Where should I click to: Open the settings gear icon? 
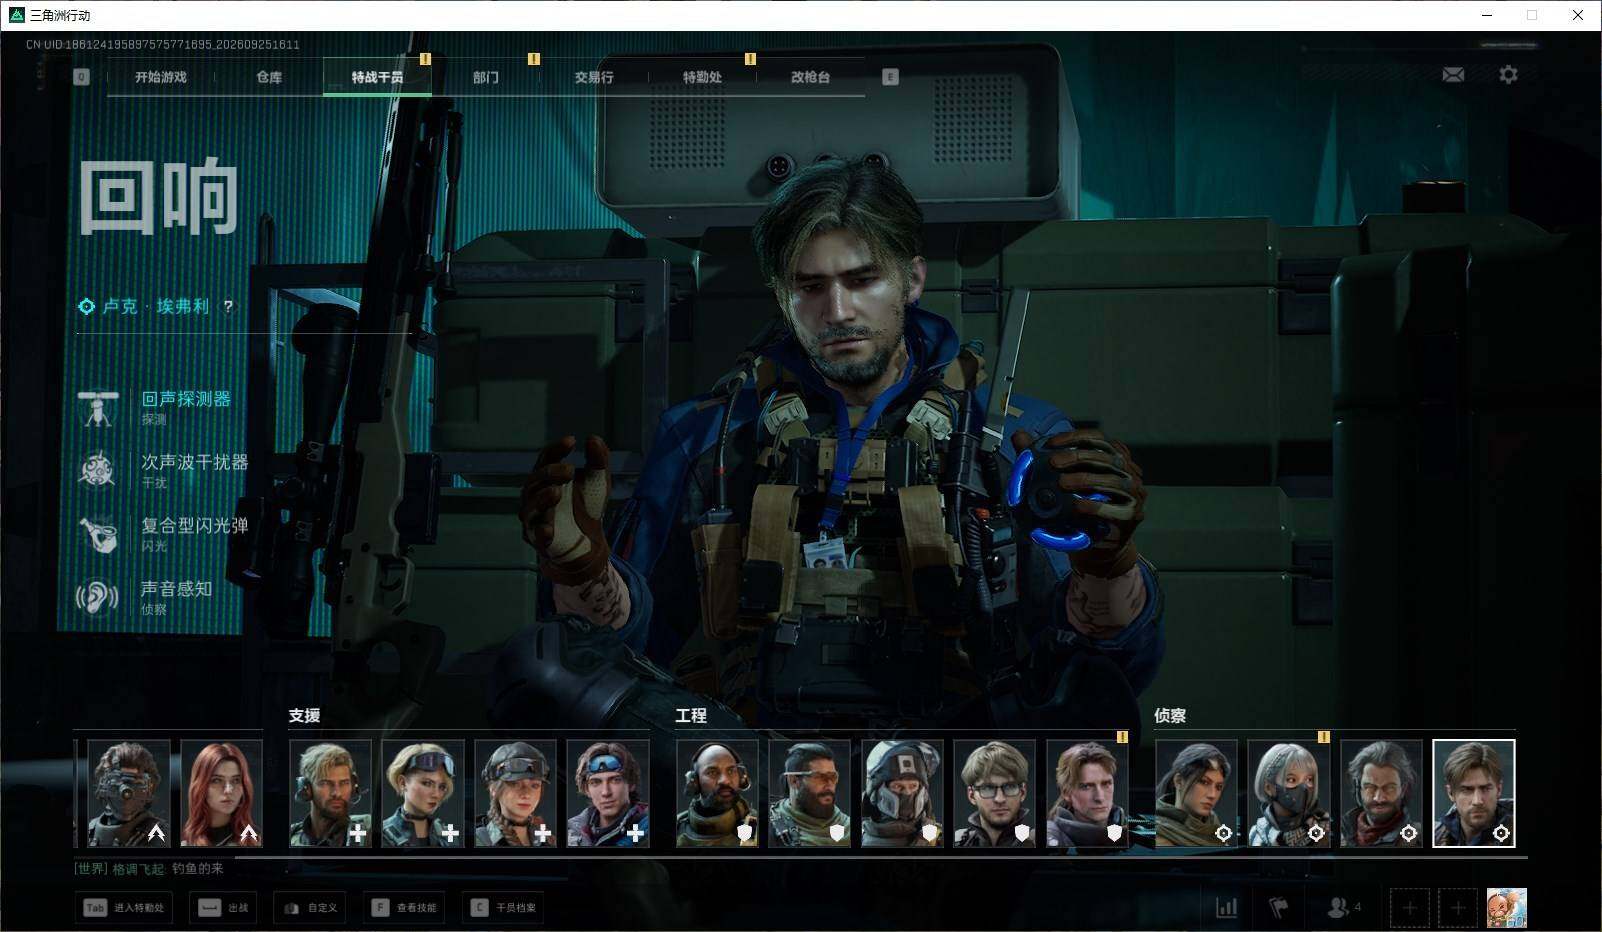(x=1508, y=75)
